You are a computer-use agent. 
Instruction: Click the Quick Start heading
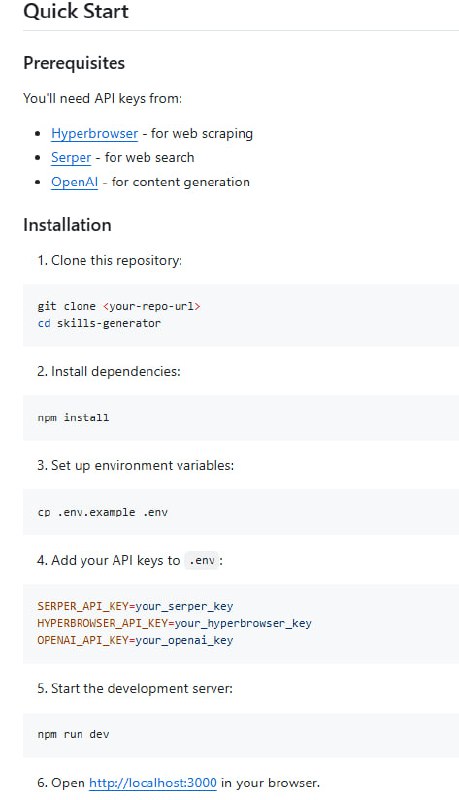[76, 11]
